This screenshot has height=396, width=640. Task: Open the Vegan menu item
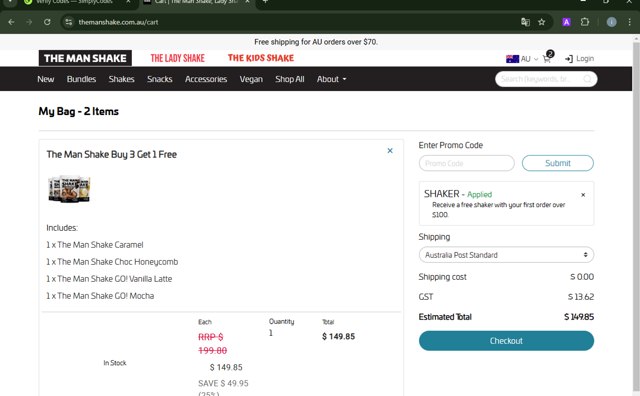tap(251, 79)
